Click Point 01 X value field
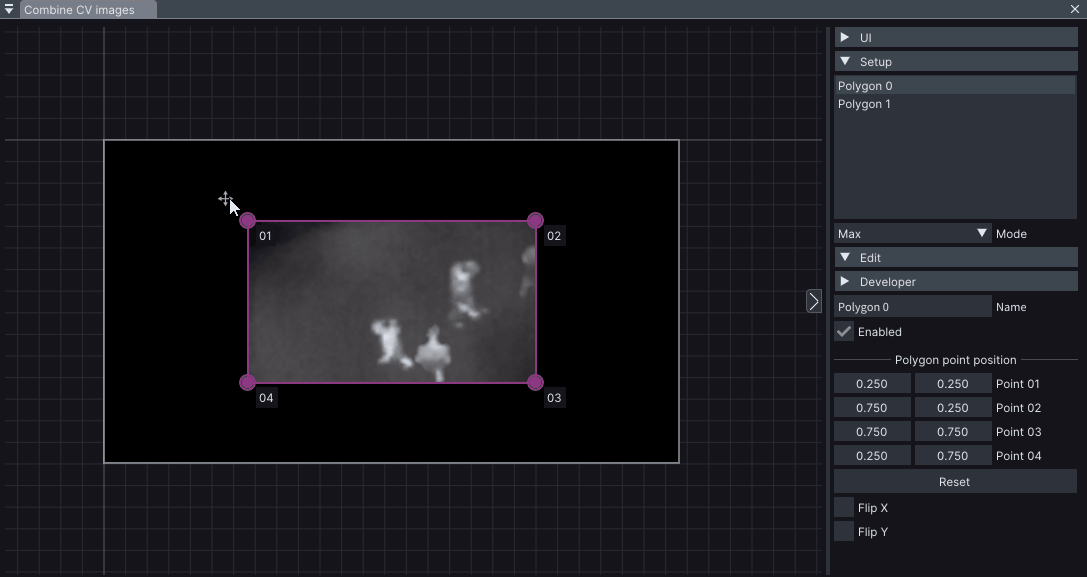Screen dimensions: 1087x577 [x=873, y=384]
